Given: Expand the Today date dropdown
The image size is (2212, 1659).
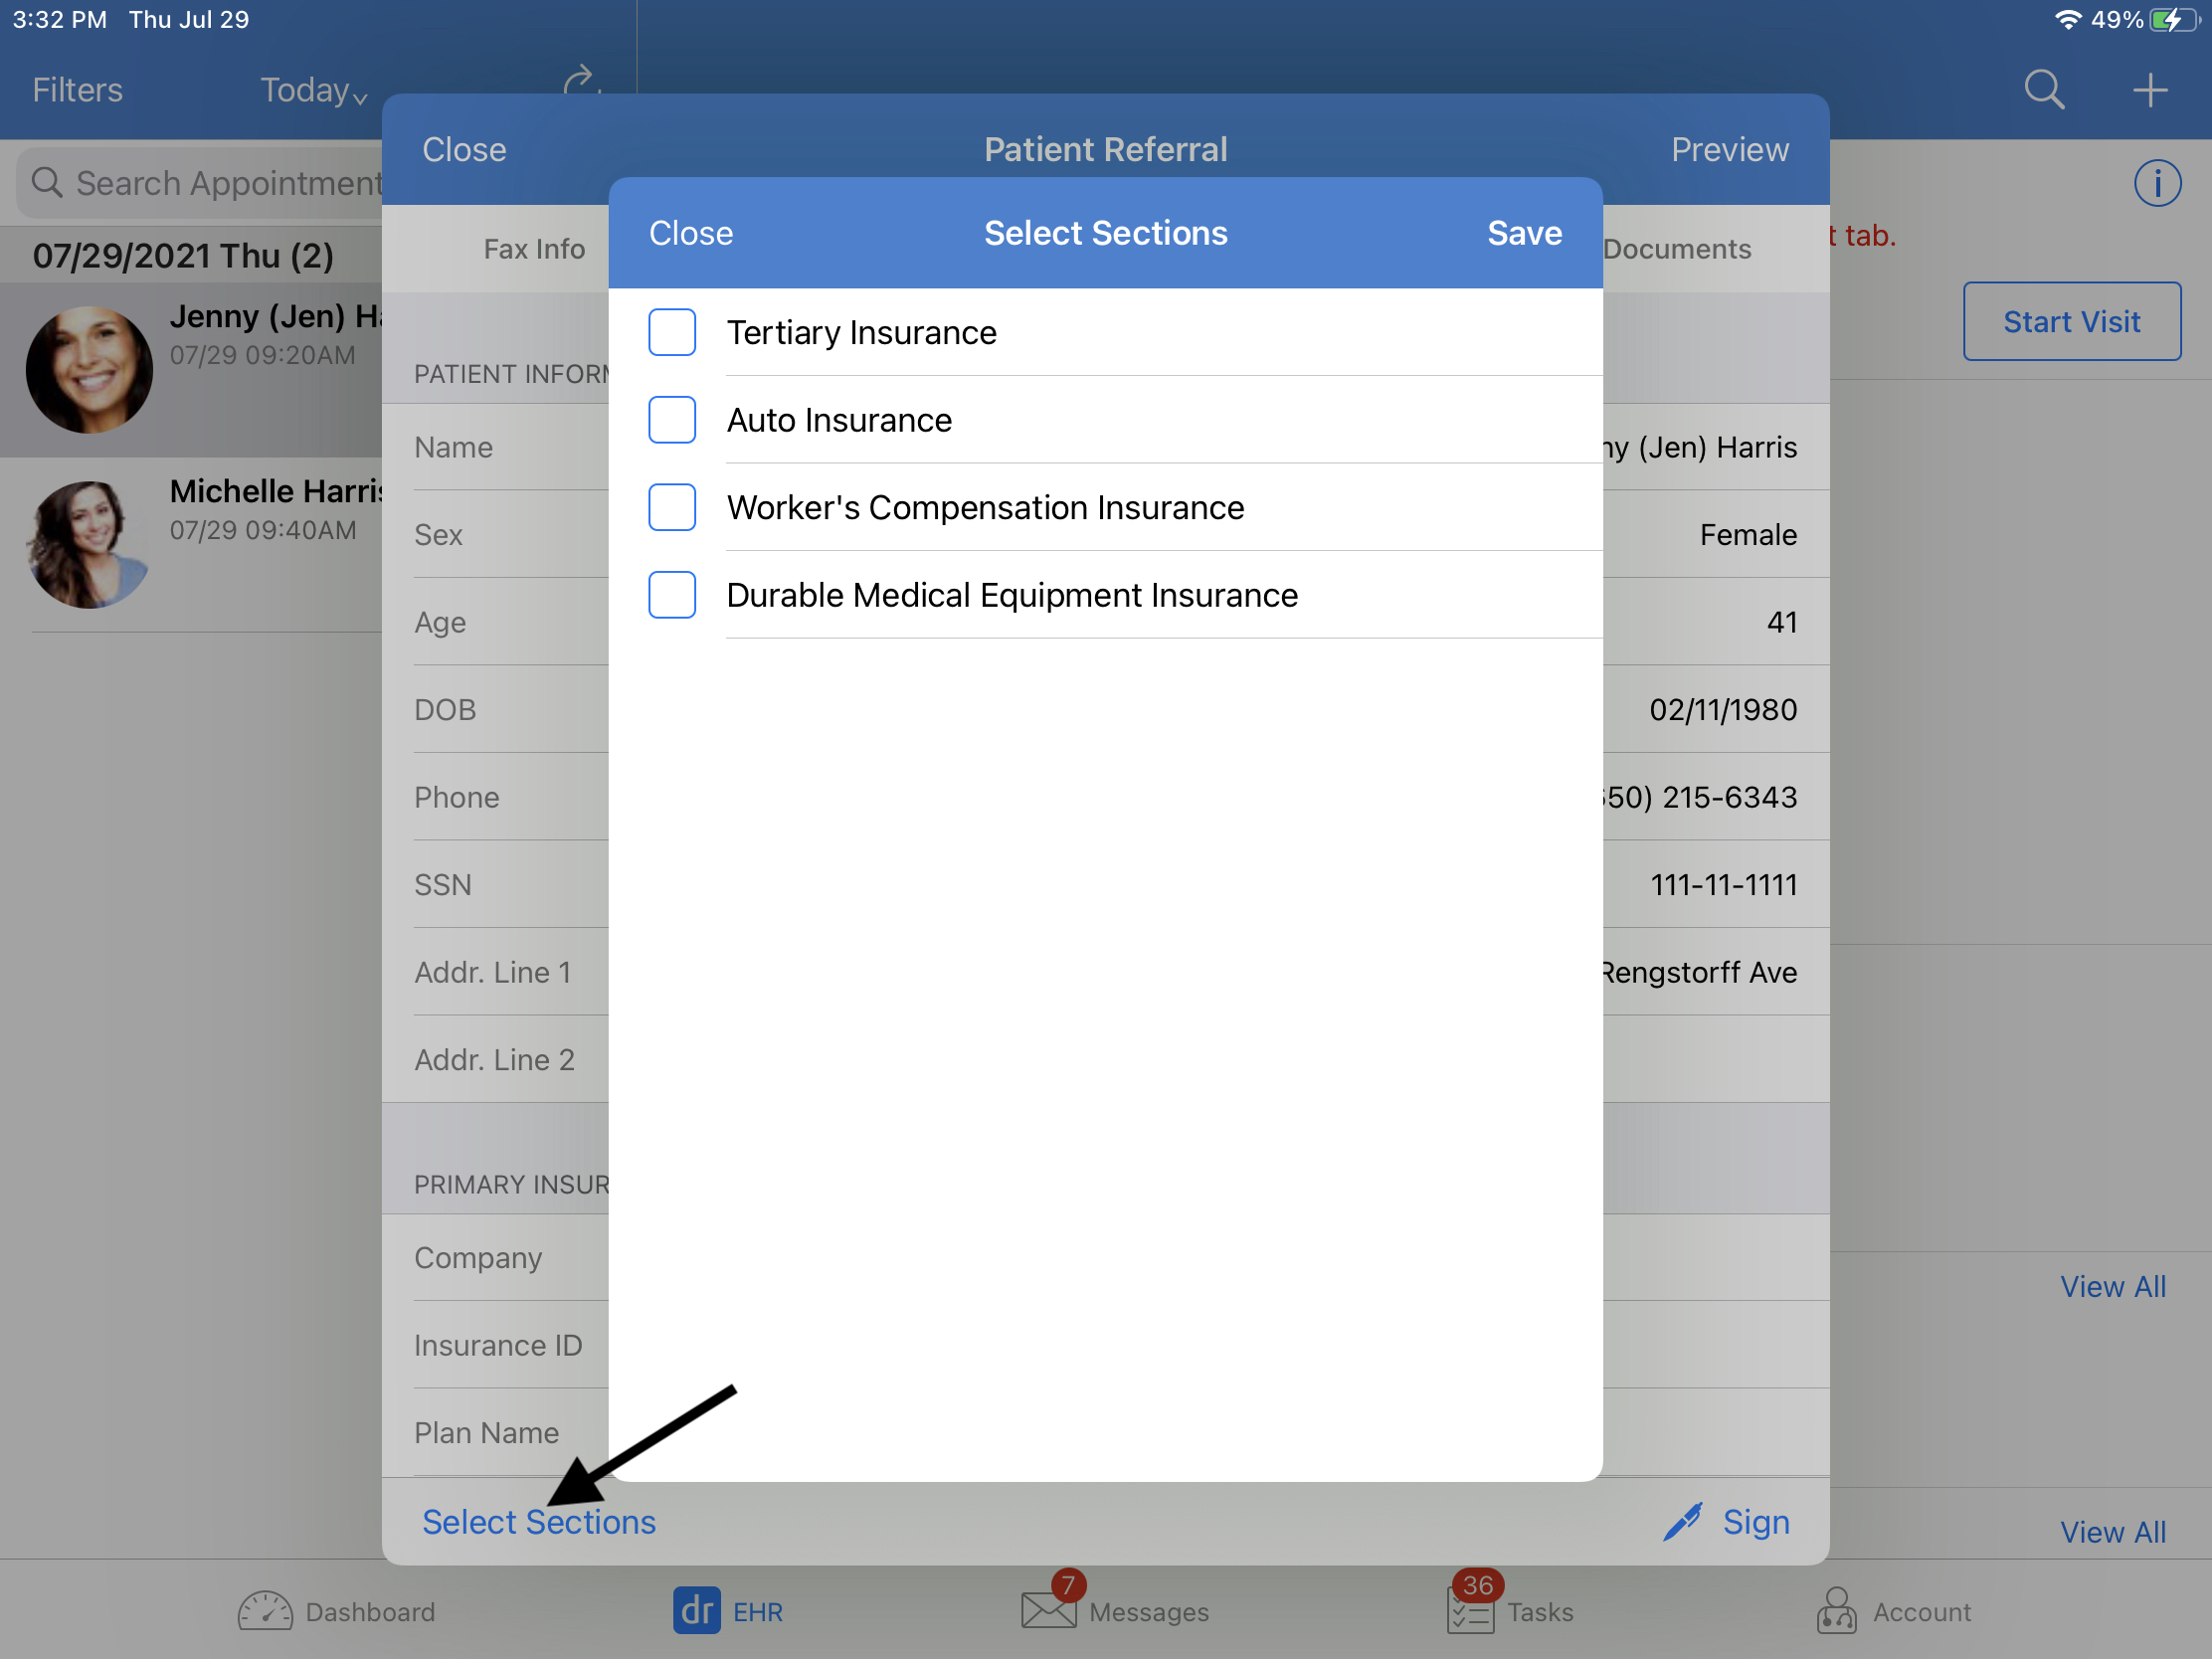Looking at the screenshot, I should pos(314,90).
